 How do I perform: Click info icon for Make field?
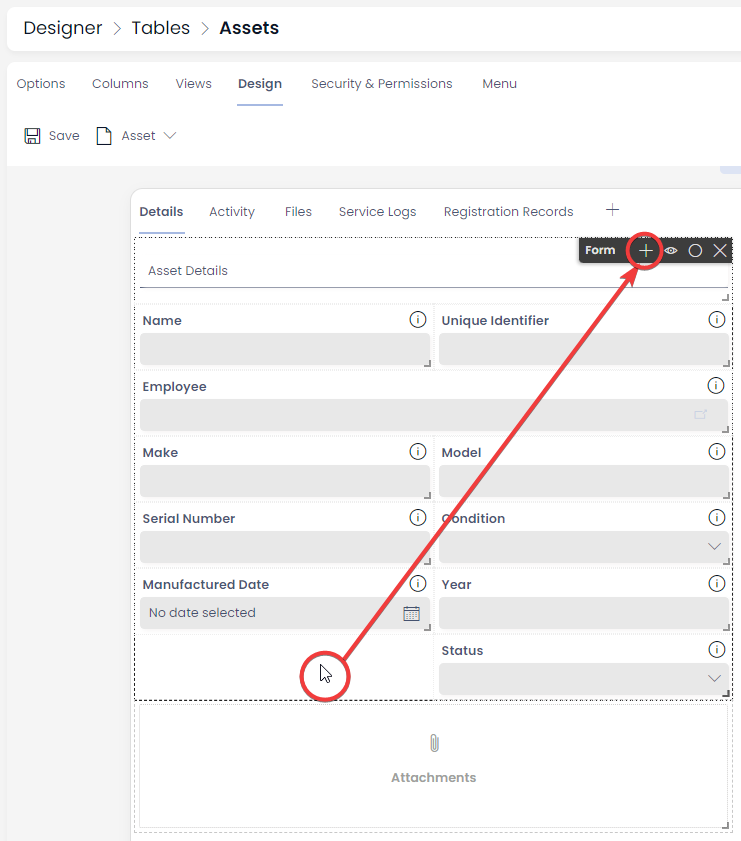coord(418,452)
